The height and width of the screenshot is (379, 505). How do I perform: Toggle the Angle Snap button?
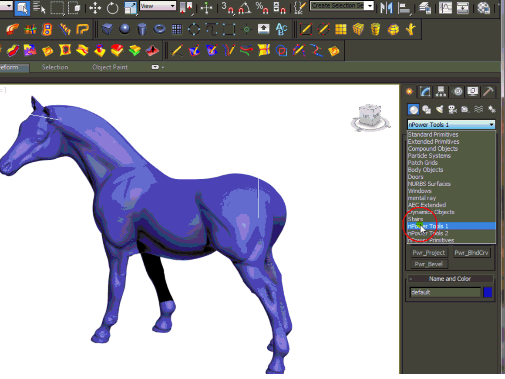pos(245,8)
